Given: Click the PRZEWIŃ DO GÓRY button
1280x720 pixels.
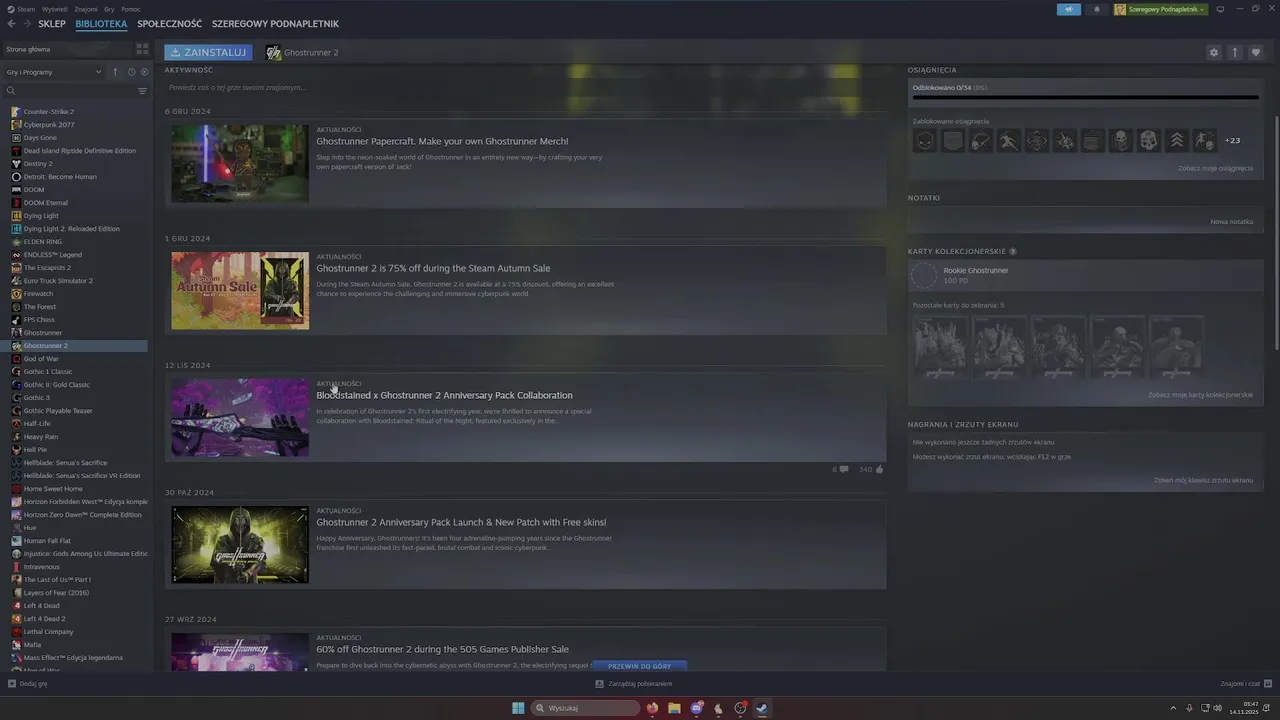Looking at the screenshot, I should click(640, 666).
